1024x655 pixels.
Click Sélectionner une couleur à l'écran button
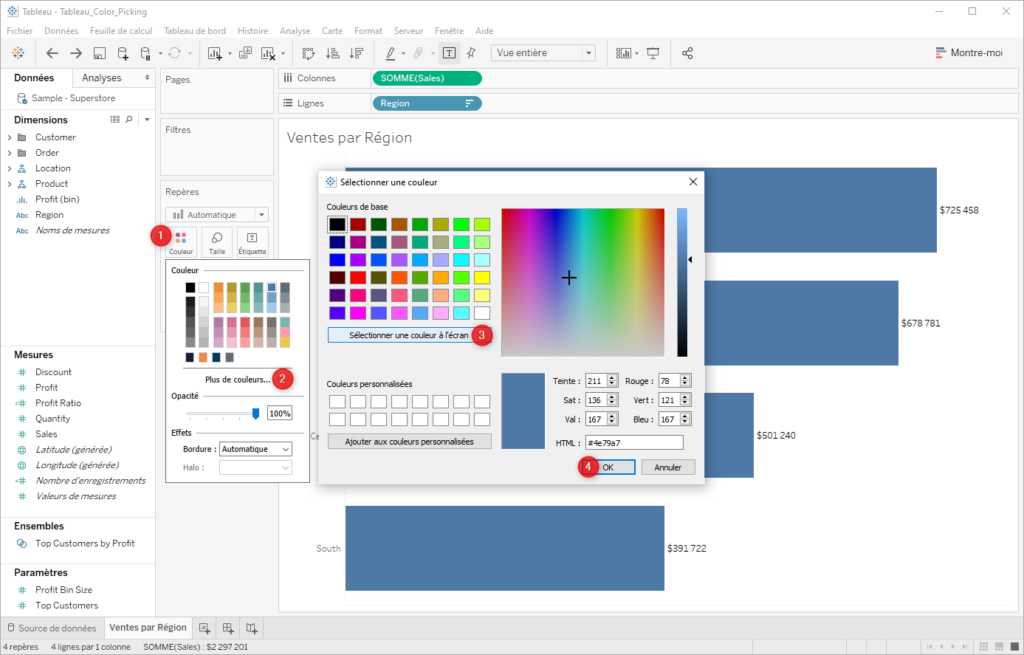[409, 335]
